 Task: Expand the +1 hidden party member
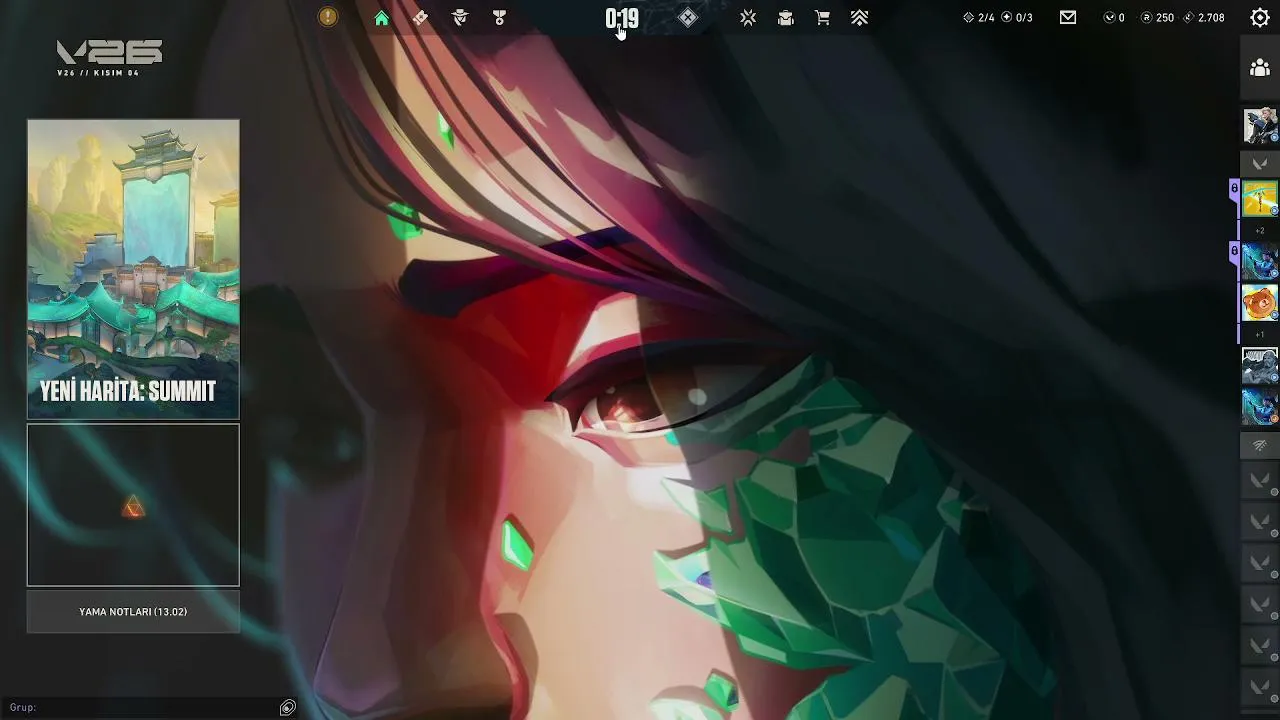coord(1260,335)
